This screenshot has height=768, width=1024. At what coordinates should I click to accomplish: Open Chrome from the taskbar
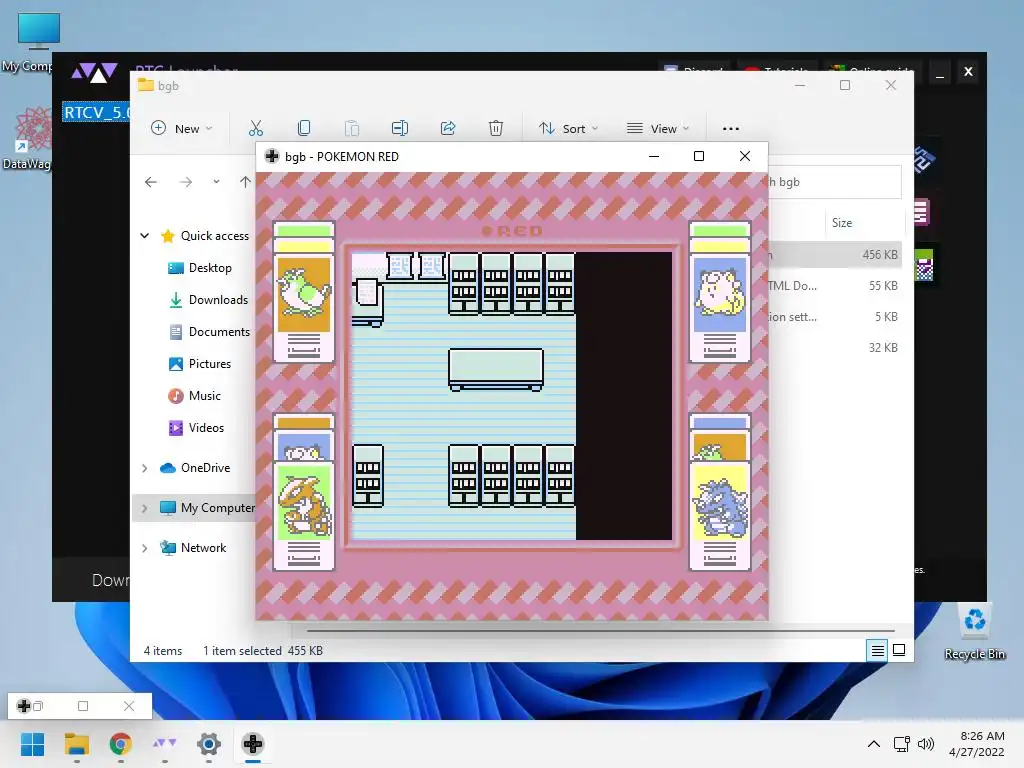pyautogui.click(x=120, y=744)
